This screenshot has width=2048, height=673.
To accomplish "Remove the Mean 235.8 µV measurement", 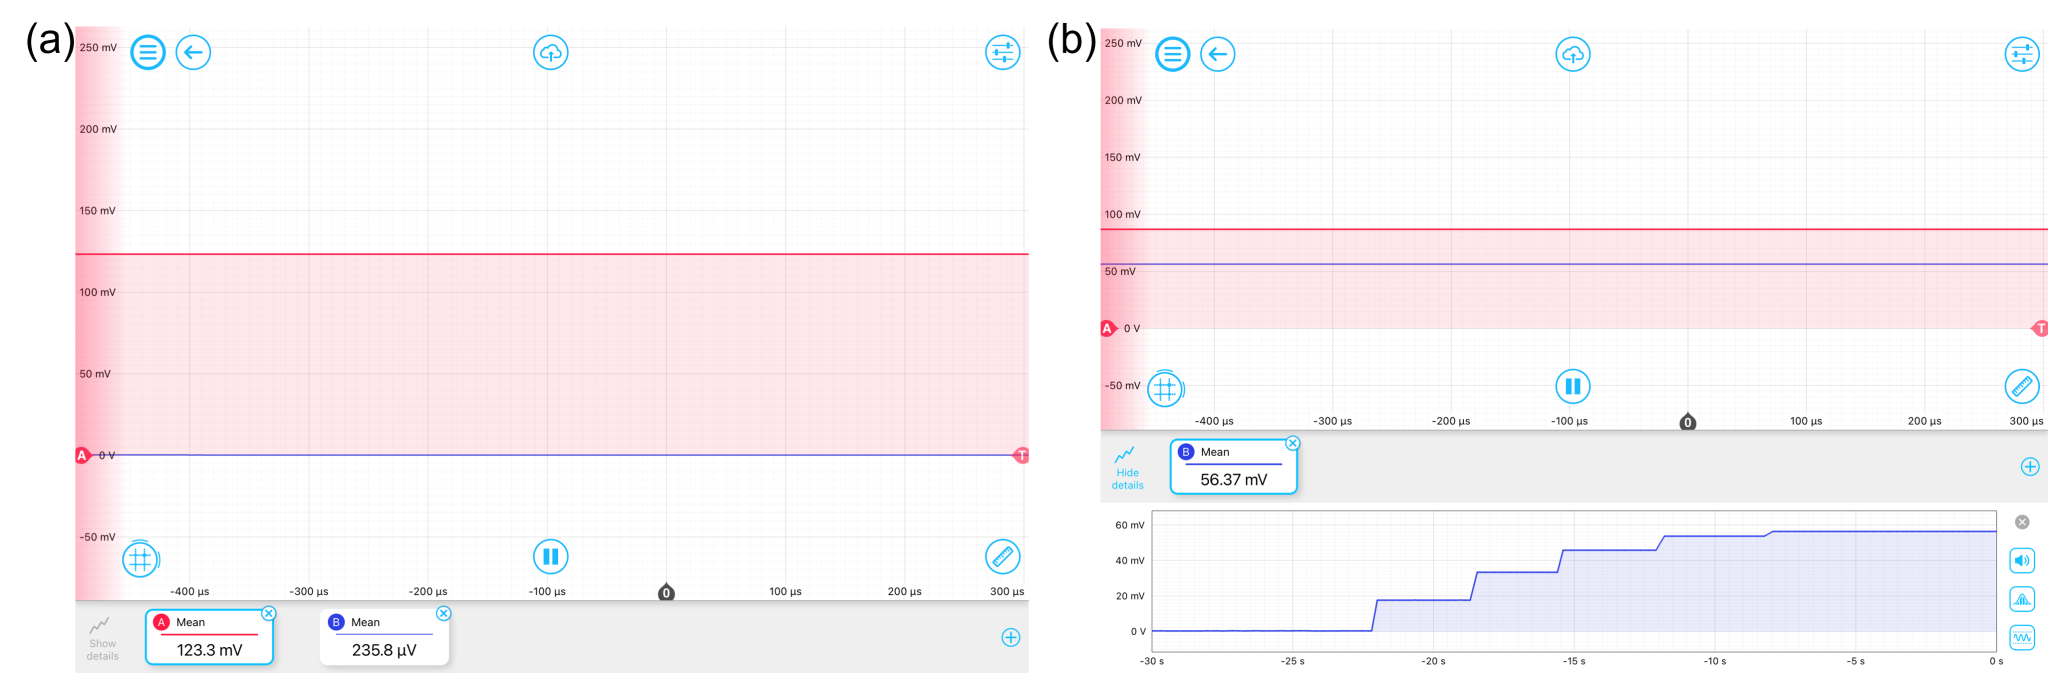I will click(x=444, y=613).
